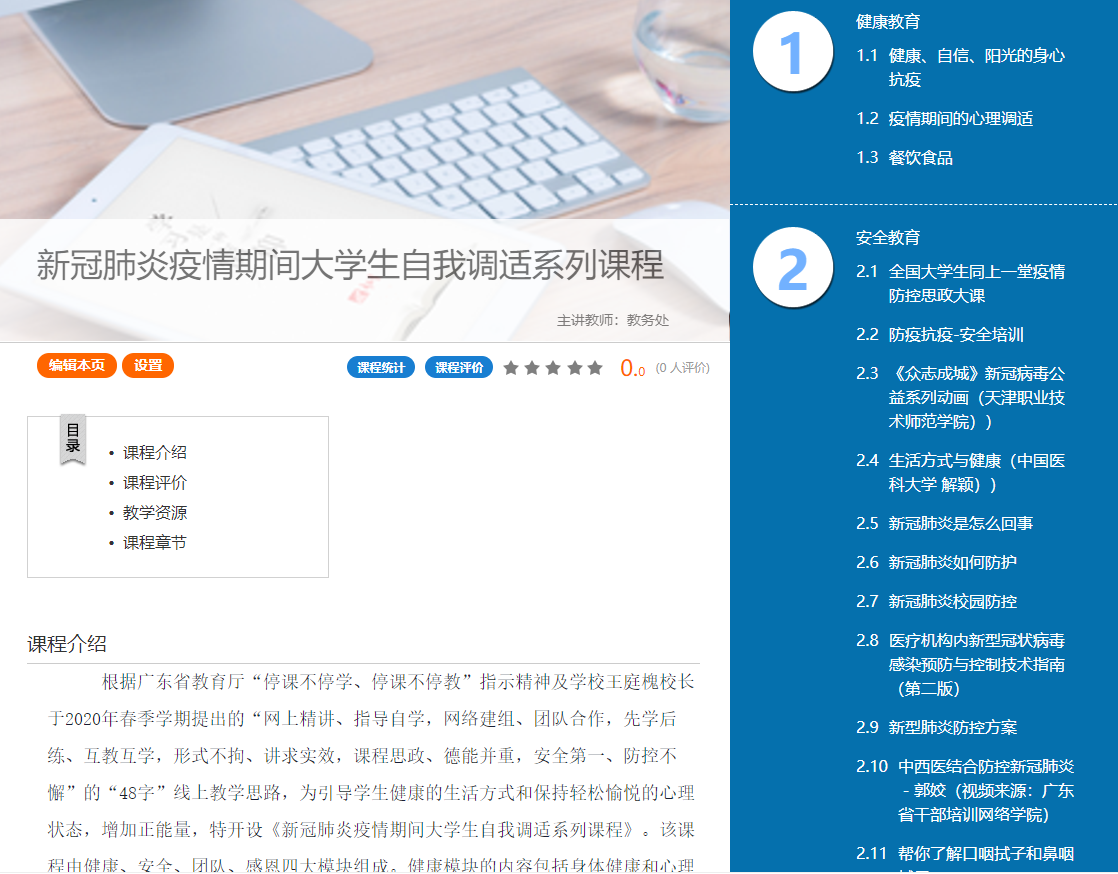Select section 2.5 新冠肺炎是怎么回事
Screen dimensions: 1118x874
coord(960,523)
